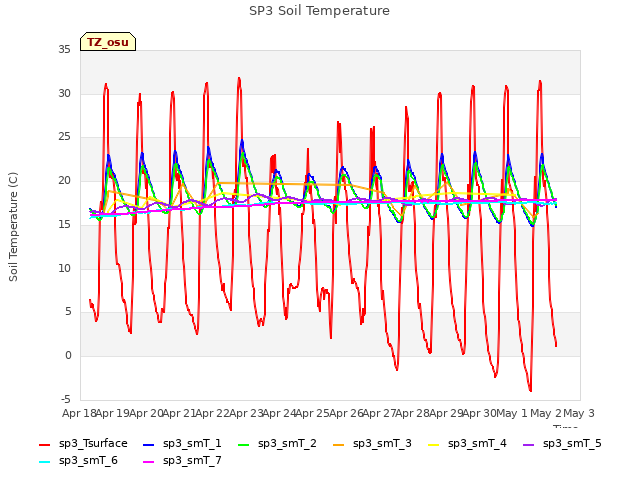This screenshot has width=640, height=480.
Task: Click the Apr 30 x-axis tick label
Action: click(x=480, y=413)
